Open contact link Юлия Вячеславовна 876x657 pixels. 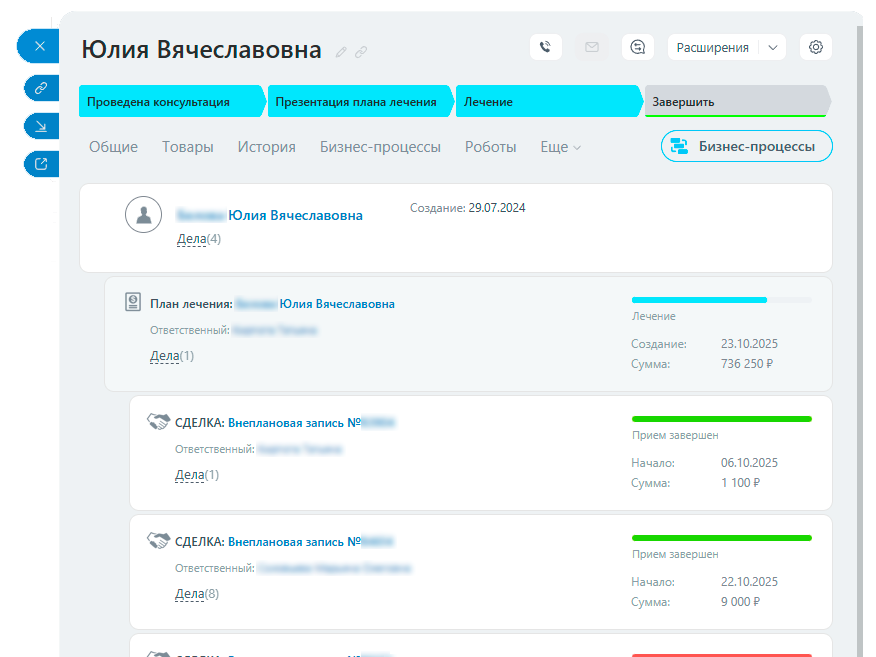pyautogui.click(x=295, y=215)
